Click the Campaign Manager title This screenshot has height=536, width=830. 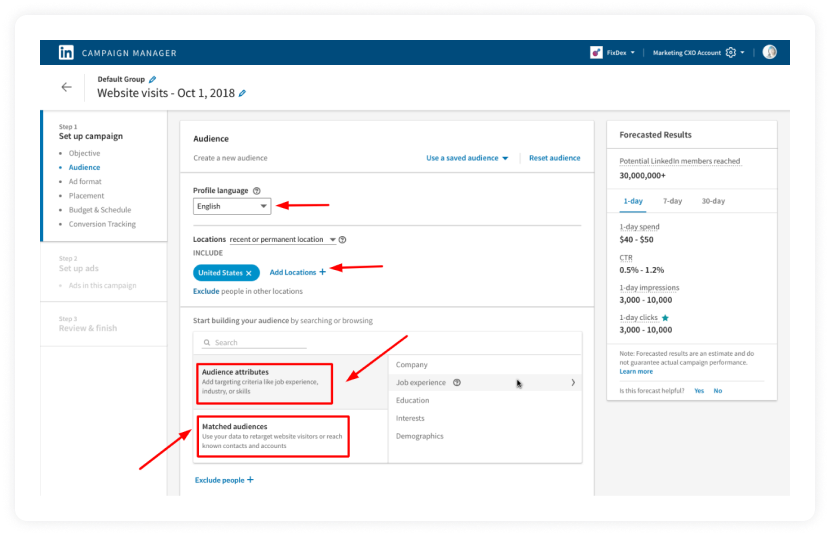[x=129, y=53]
